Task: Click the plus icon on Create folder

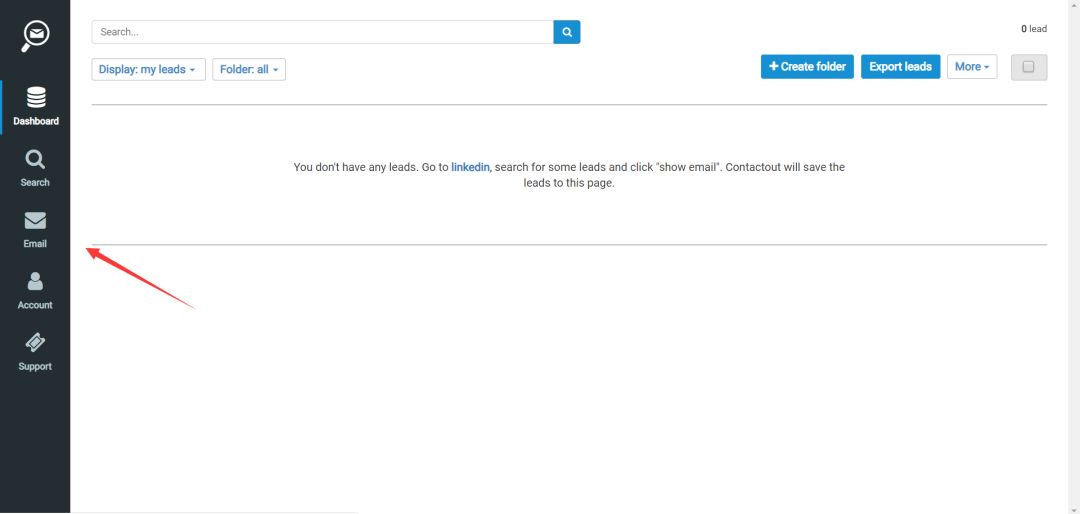Action: tap(773, 67)
